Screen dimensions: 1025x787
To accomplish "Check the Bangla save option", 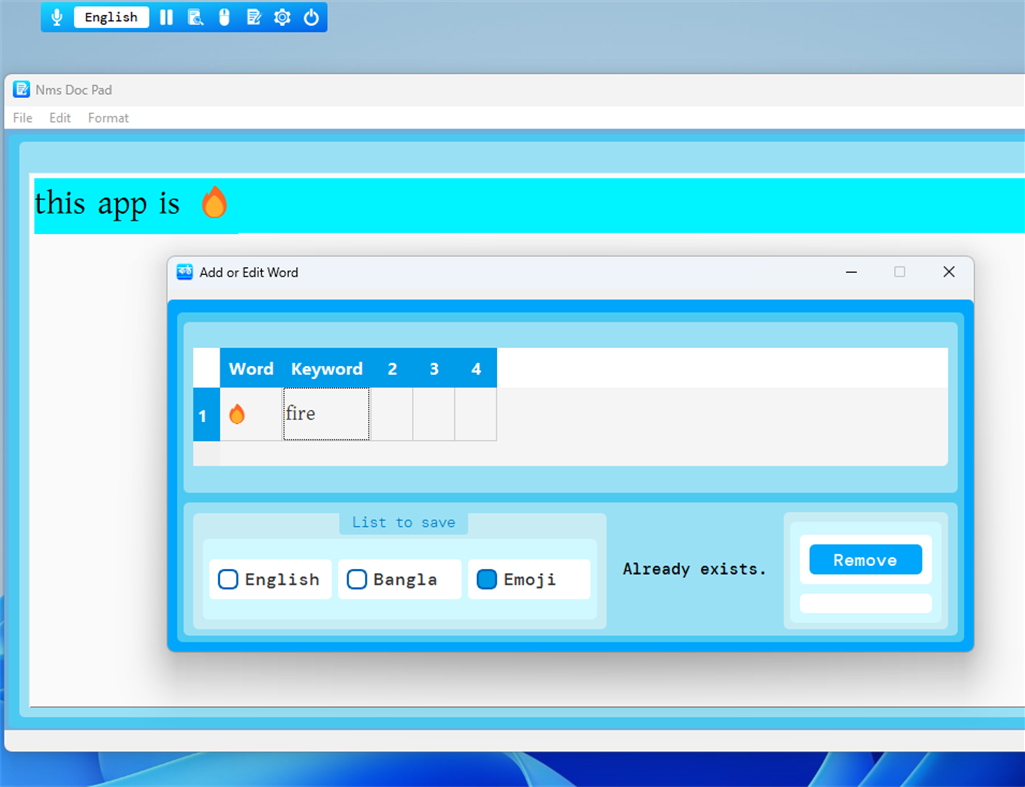I will [358, 579].
